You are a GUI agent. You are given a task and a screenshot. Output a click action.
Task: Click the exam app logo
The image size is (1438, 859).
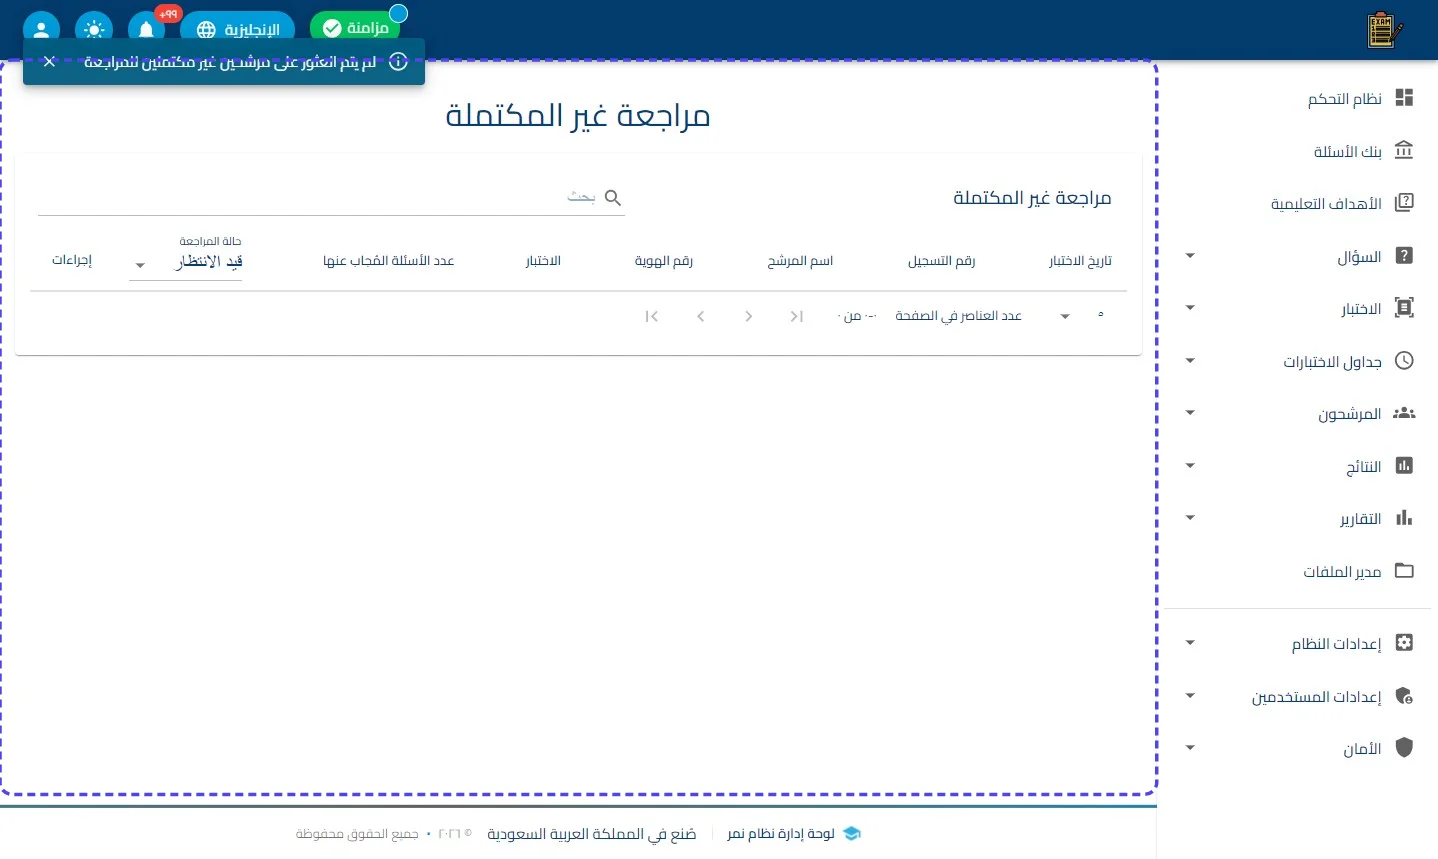coord(1384,31)
